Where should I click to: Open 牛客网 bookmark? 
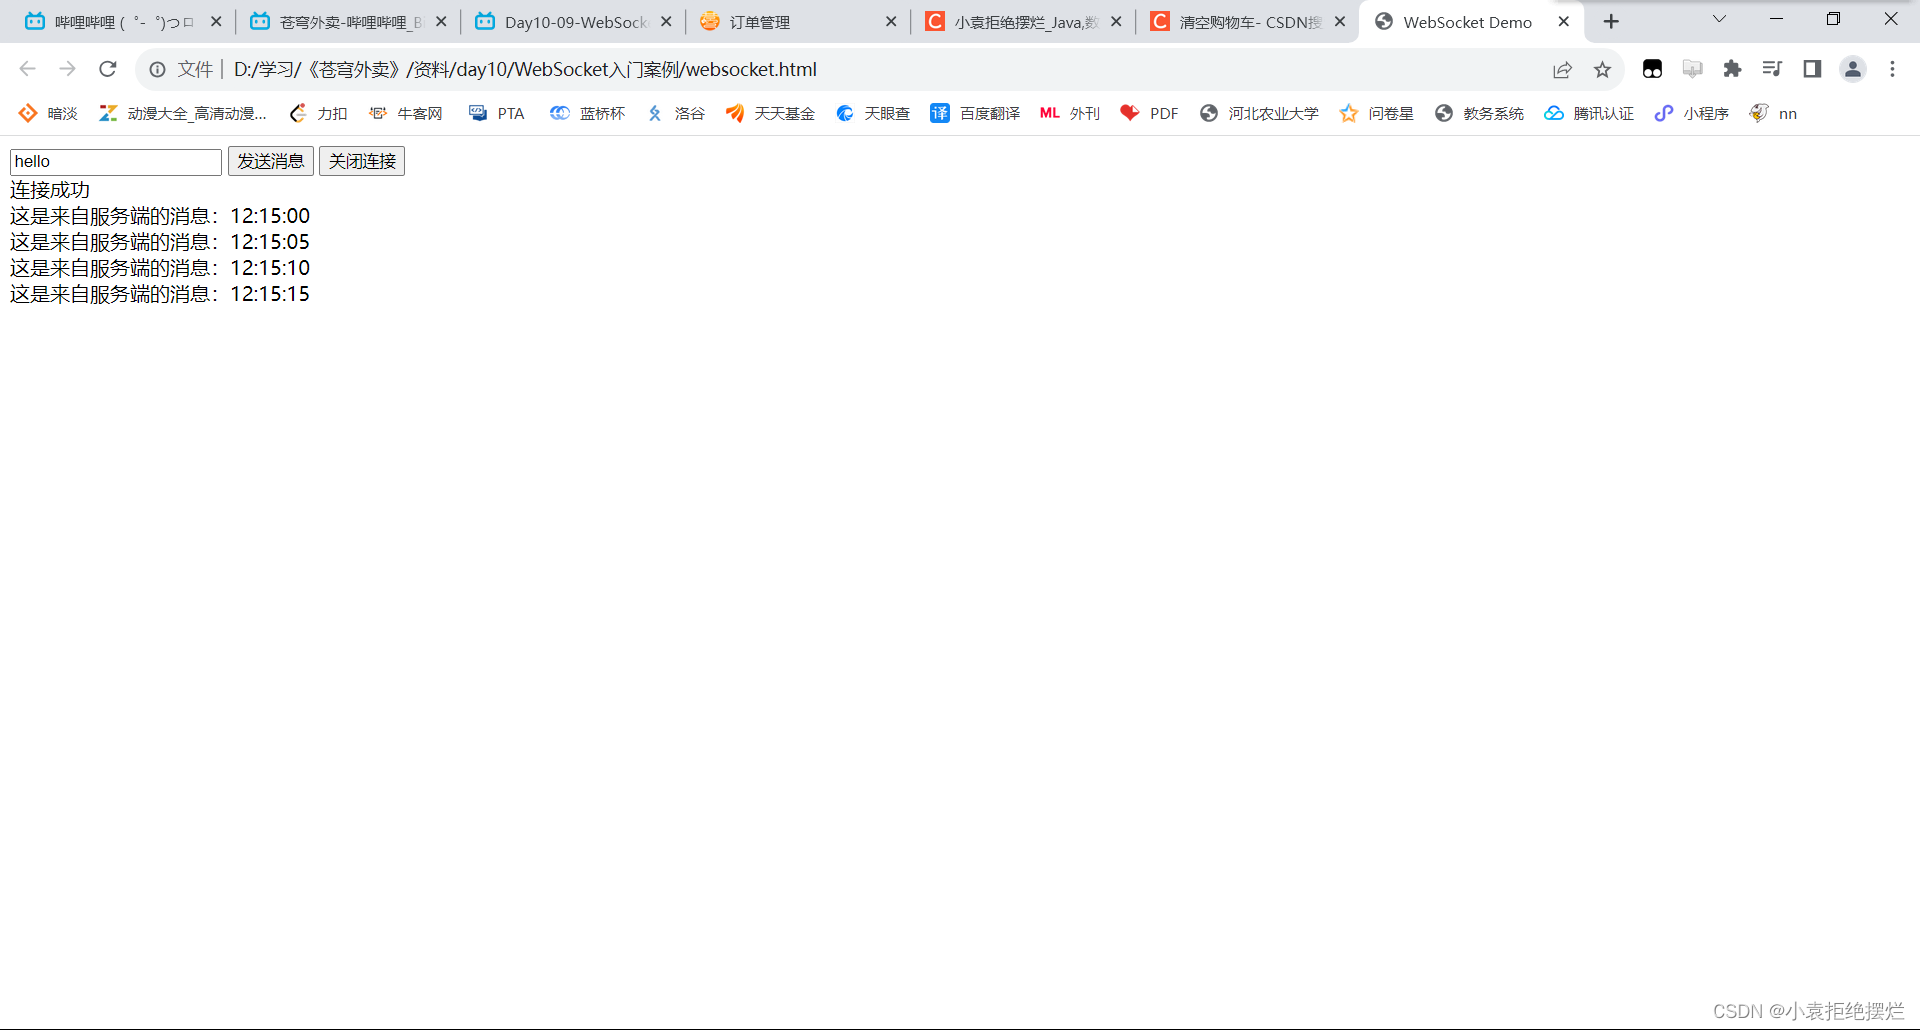[405, 113]
